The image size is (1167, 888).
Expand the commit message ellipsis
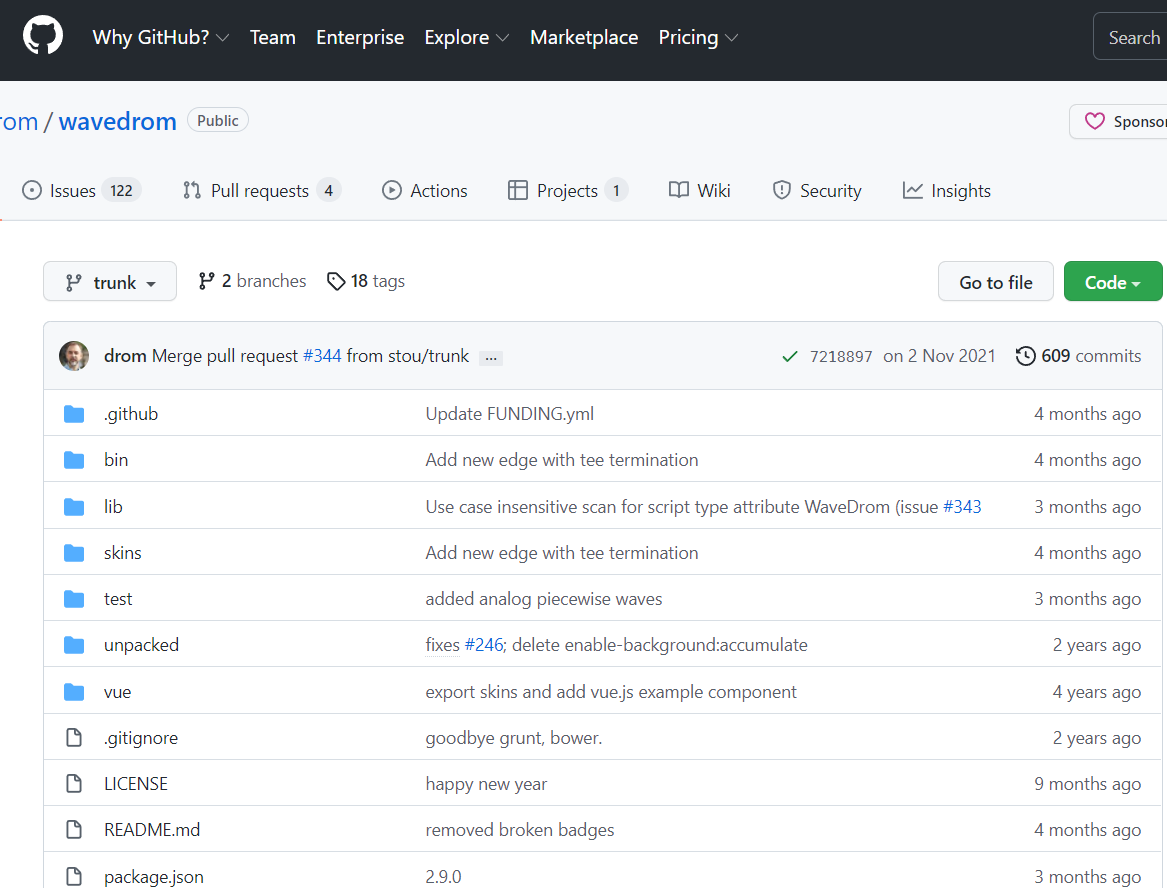point(490,357)
